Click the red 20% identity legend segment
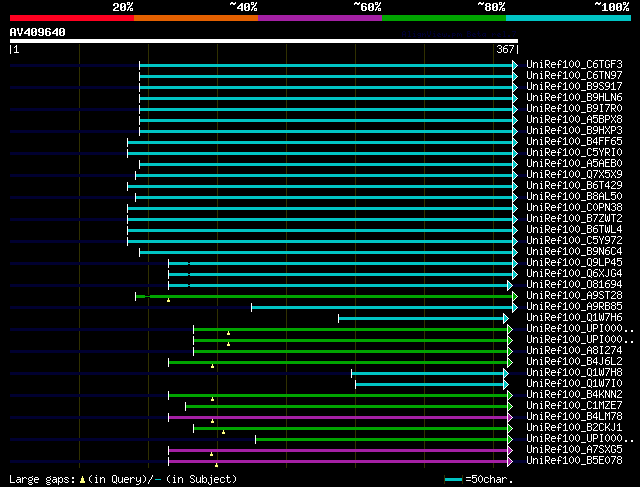 [x=72, y=18]
